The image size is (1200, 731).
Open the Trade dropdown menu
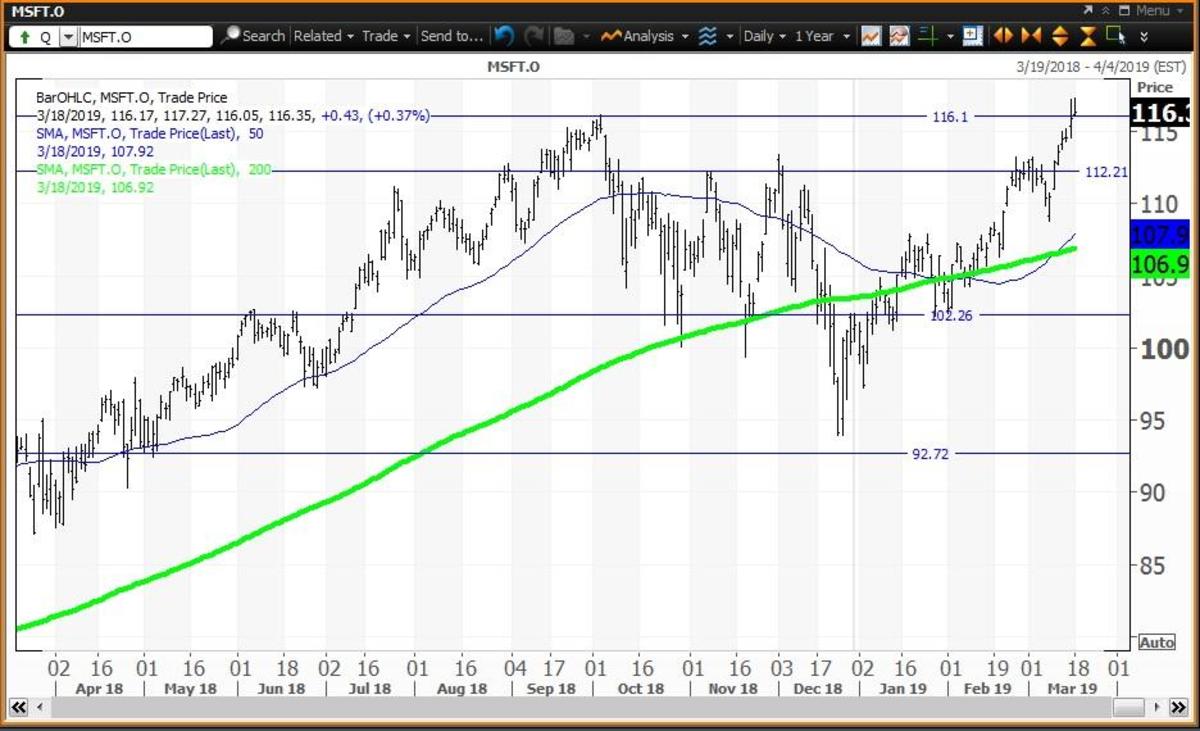[386, 36]
